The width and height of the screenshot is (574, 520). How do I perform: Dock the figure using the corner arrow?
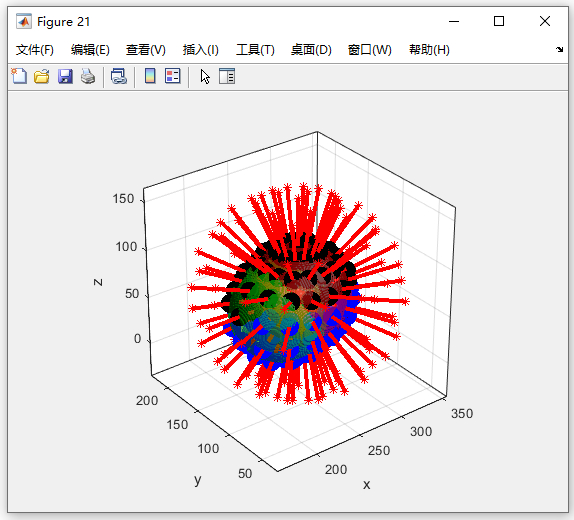tap(559, 49)
